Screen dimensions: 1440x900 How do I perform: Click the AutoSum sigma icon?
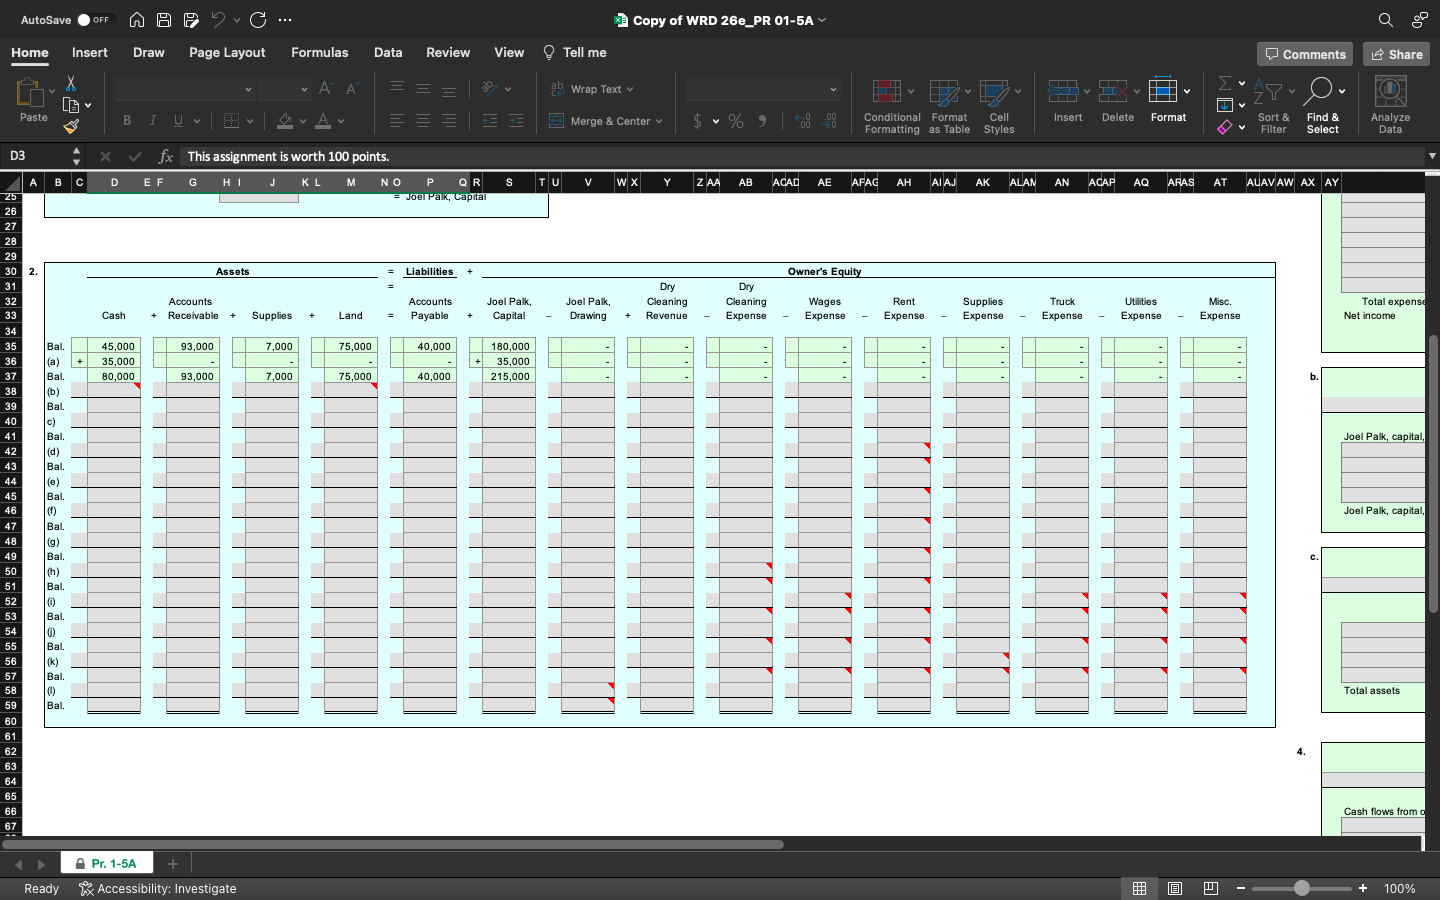pyautogui.click(x=1225, y=83)
